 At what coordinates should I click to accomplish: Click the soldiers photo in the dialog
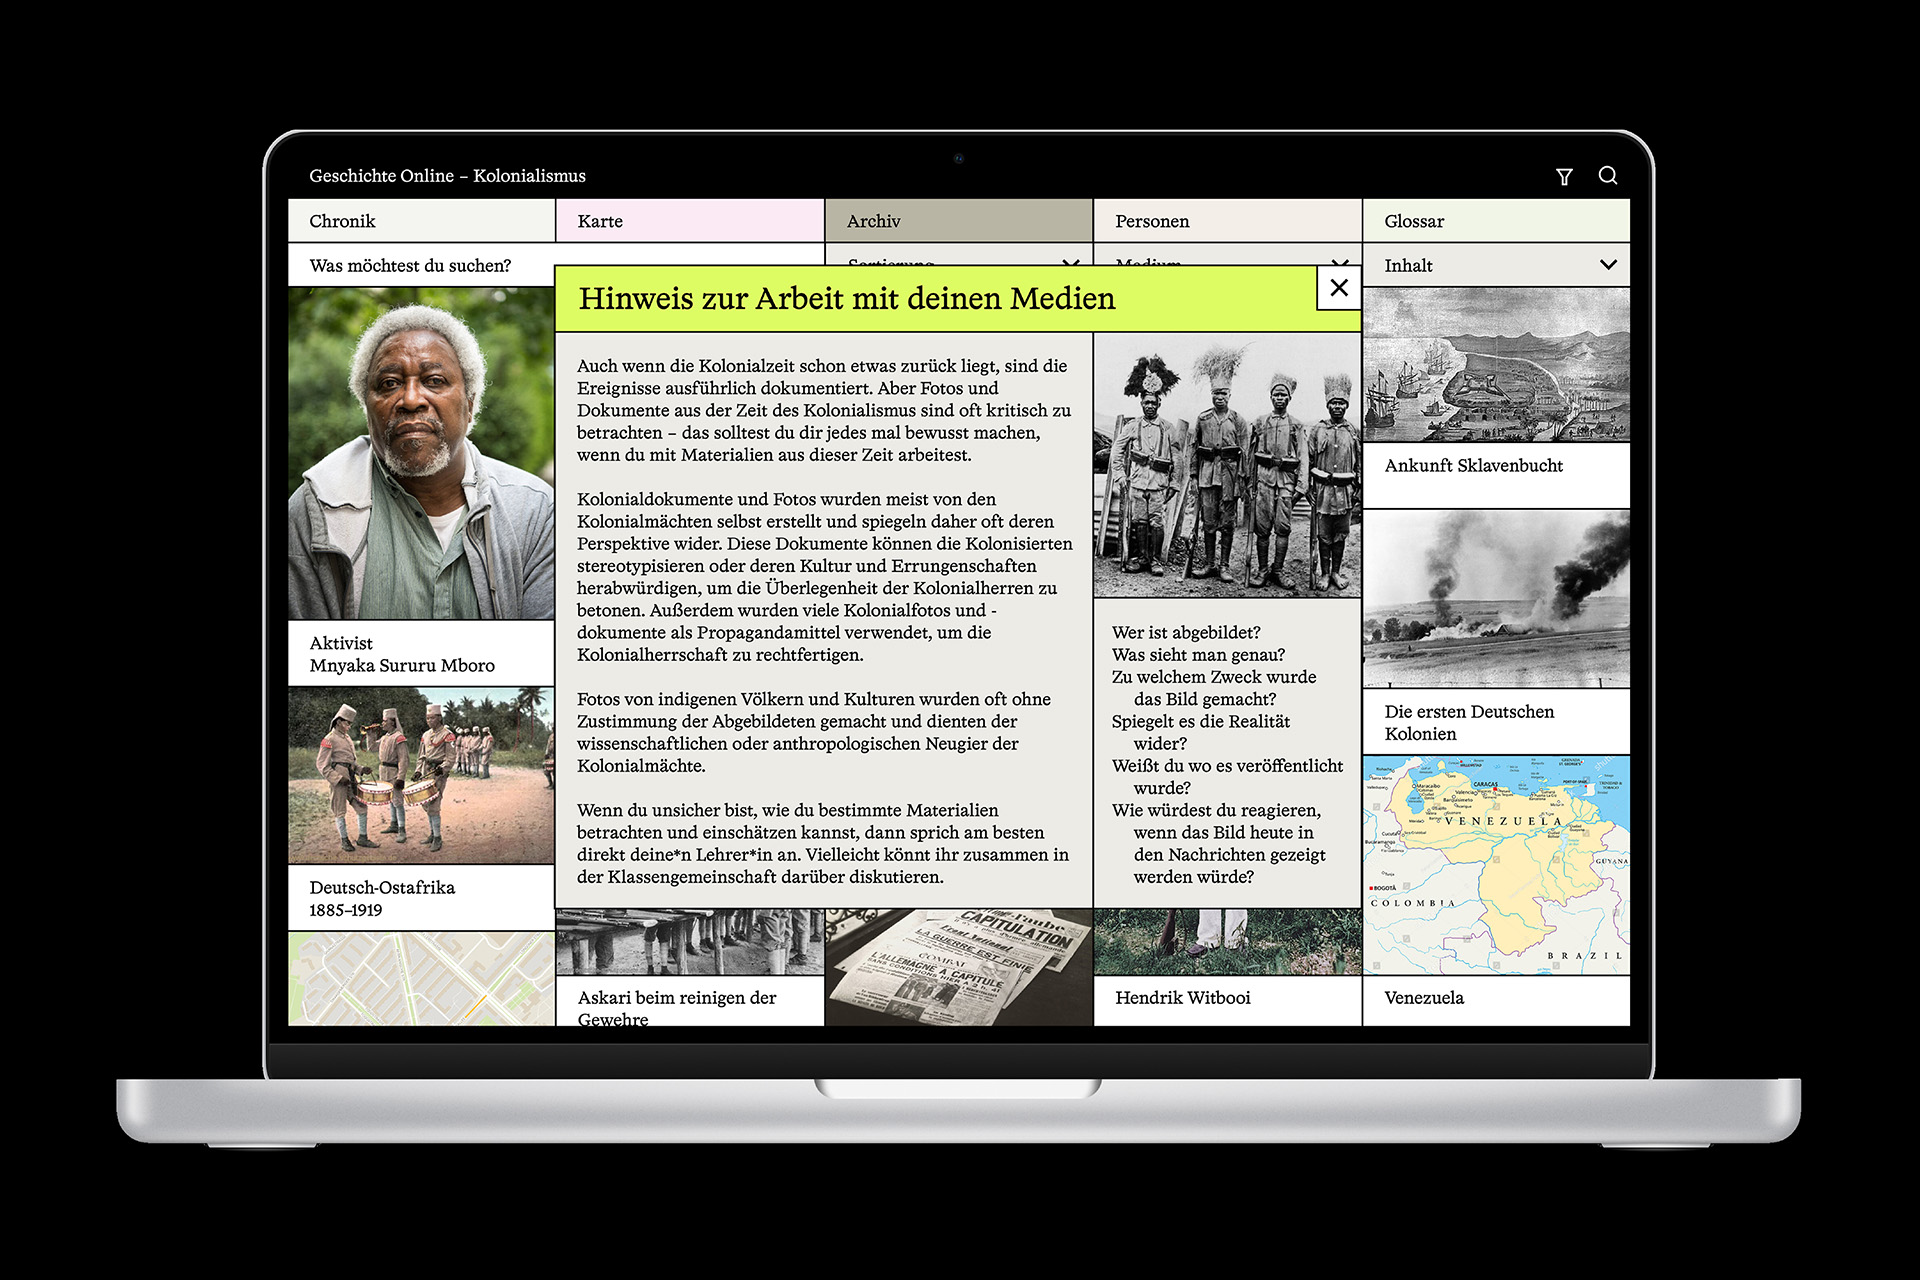pos(1228,466)
